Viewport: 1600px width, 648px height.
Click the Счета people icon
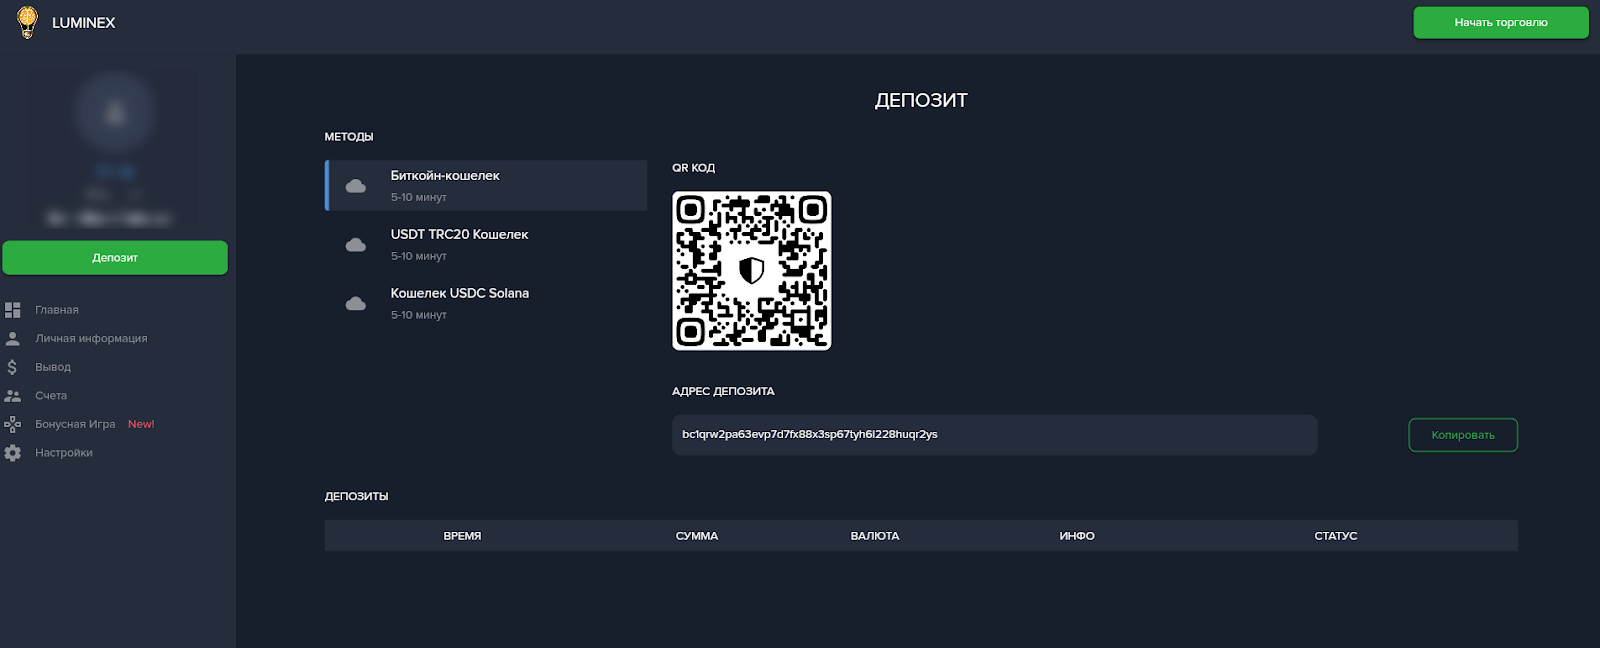pos(13,396)
